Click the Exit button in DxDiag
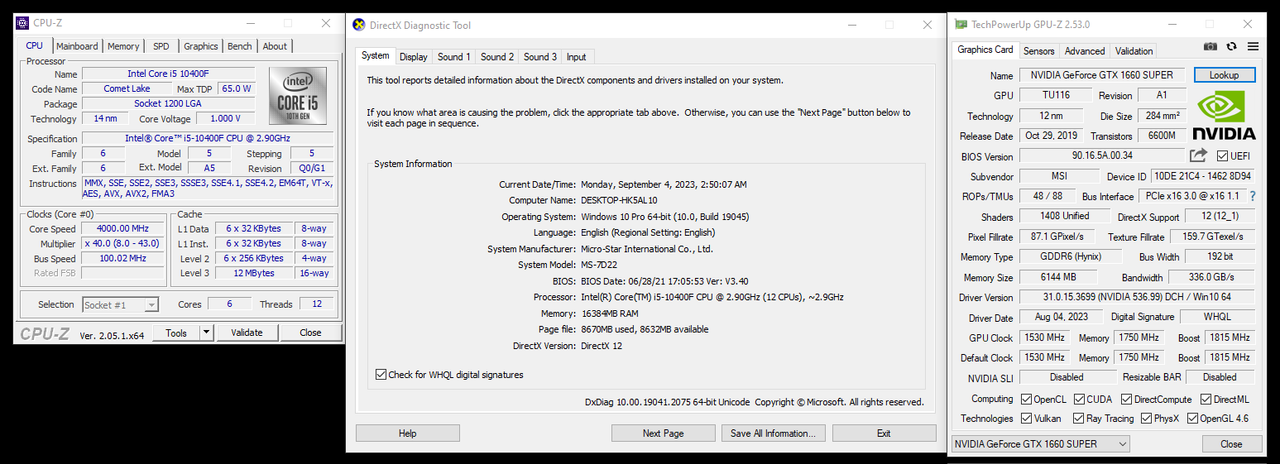This screenshot has width=1280, height=464. click(x=884, y=433)
